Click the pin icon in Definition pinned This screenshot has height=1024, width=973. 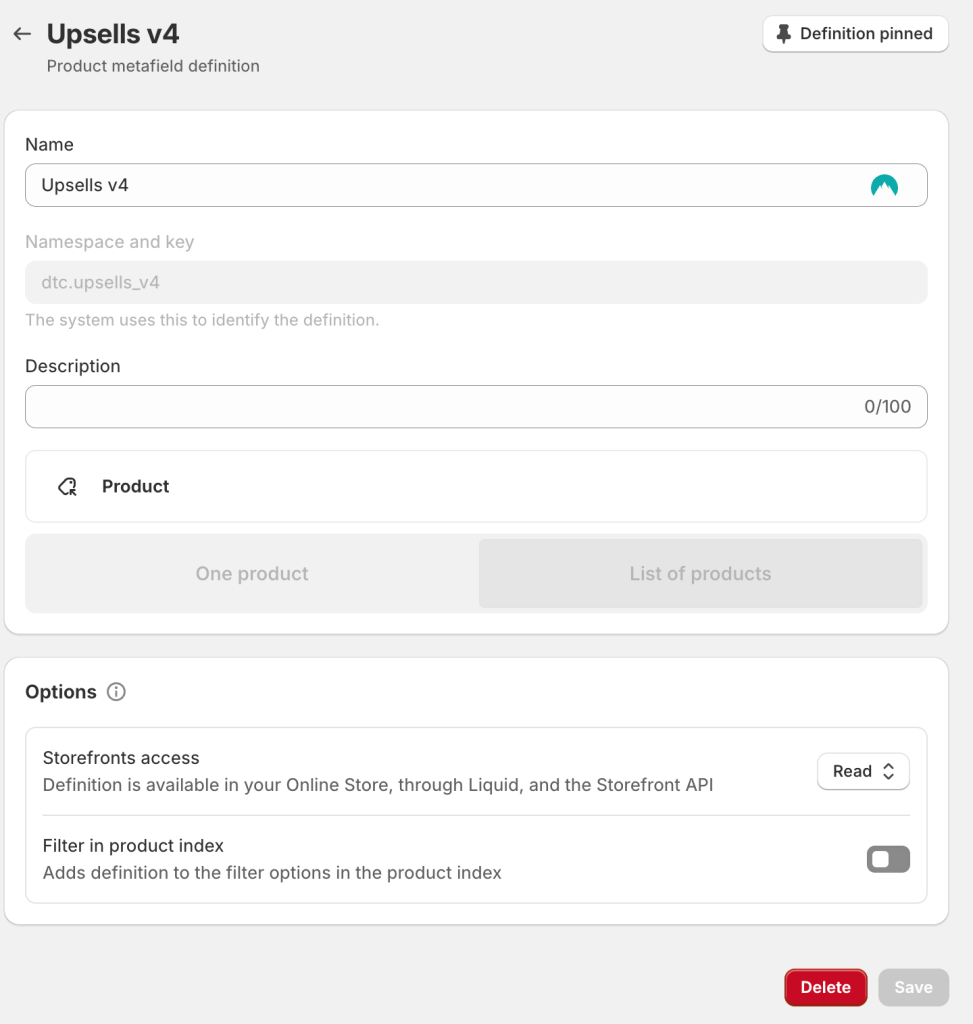[x=783, y=34]
